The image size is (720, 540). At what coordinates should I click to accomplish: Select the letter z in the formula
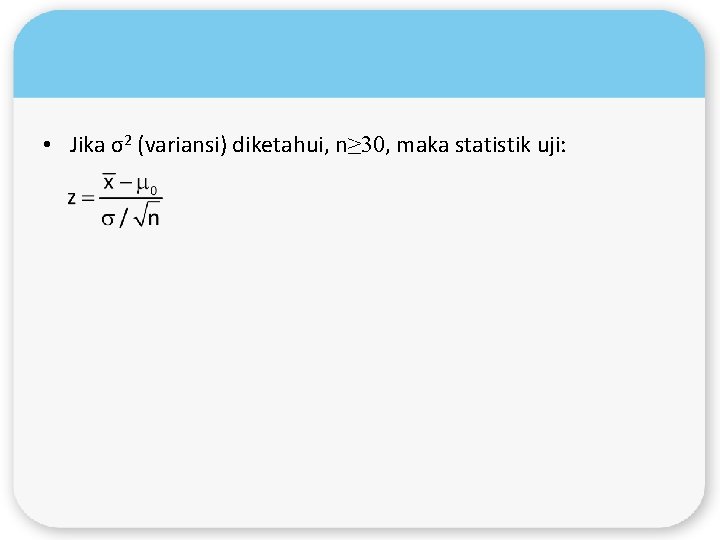coord(71,198)
